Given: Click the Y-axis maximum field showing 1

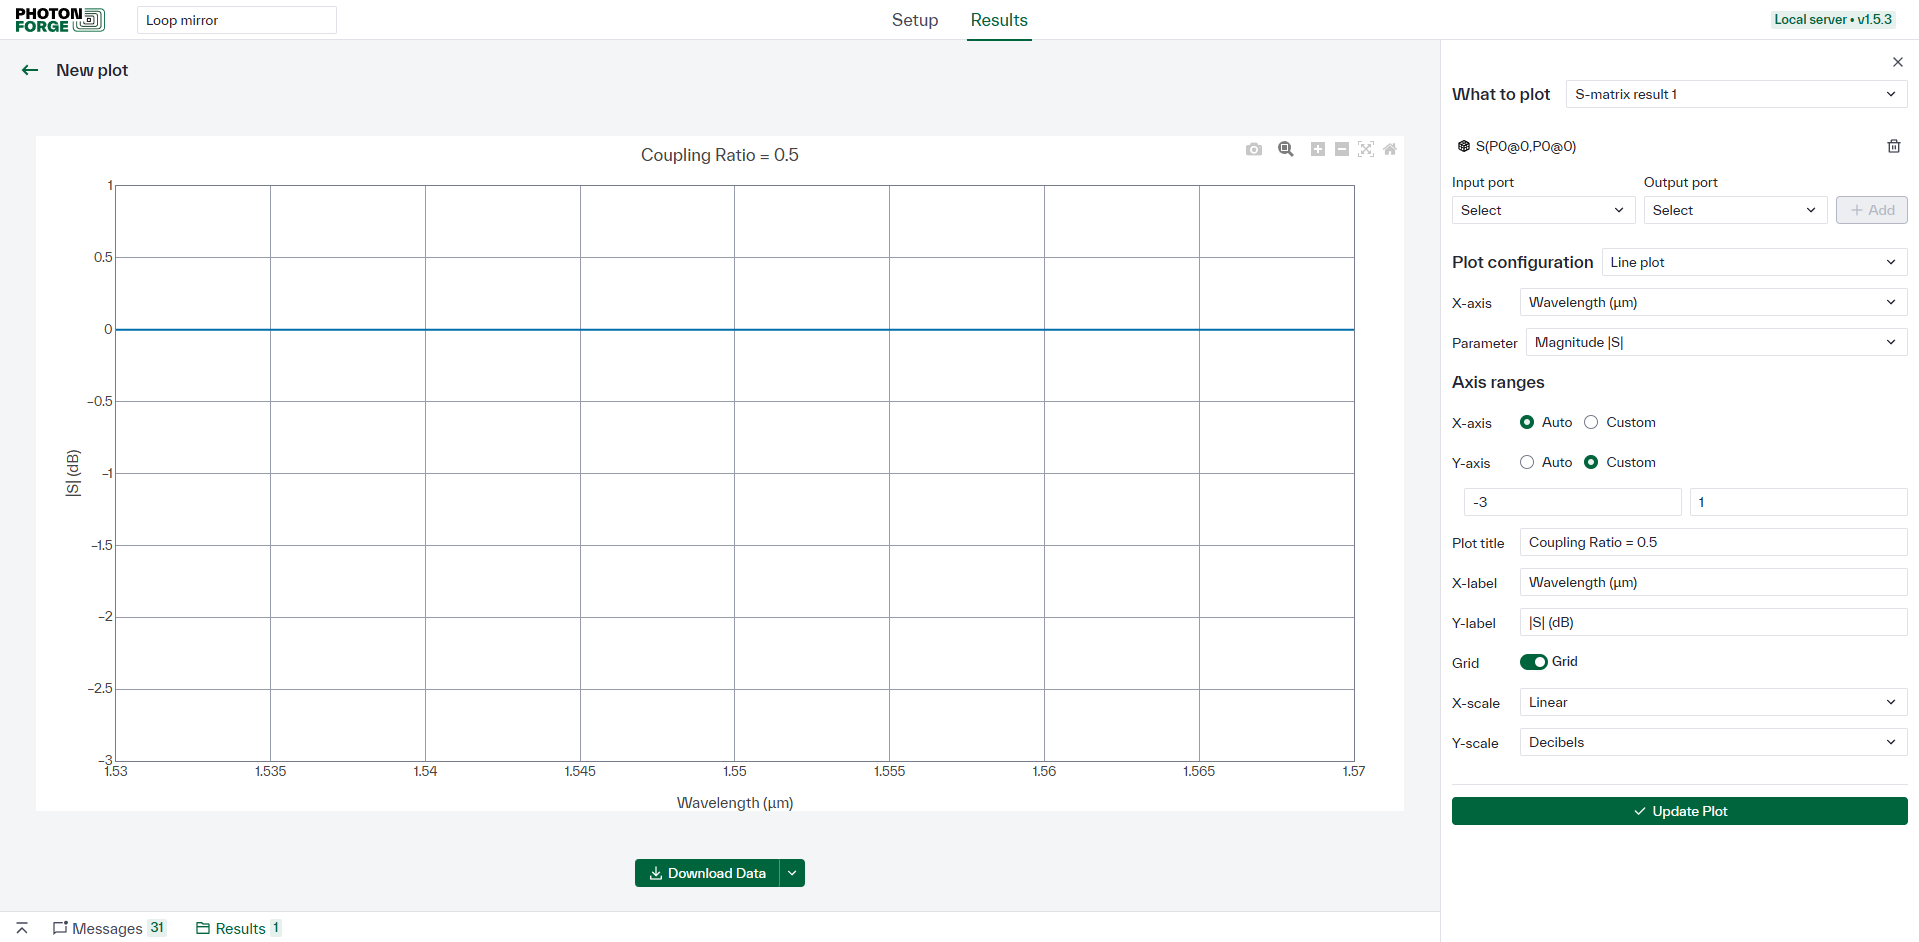Looking at the screenshot, I should click(x=1799, y=502).
